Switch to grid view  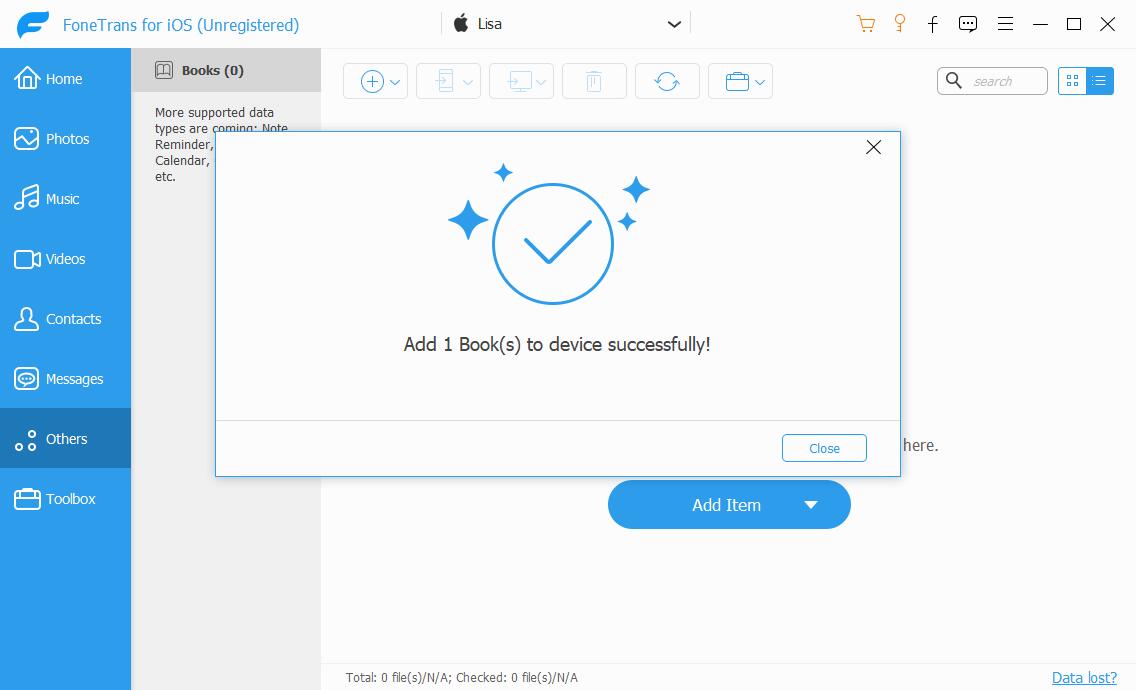click(1072, 81)
